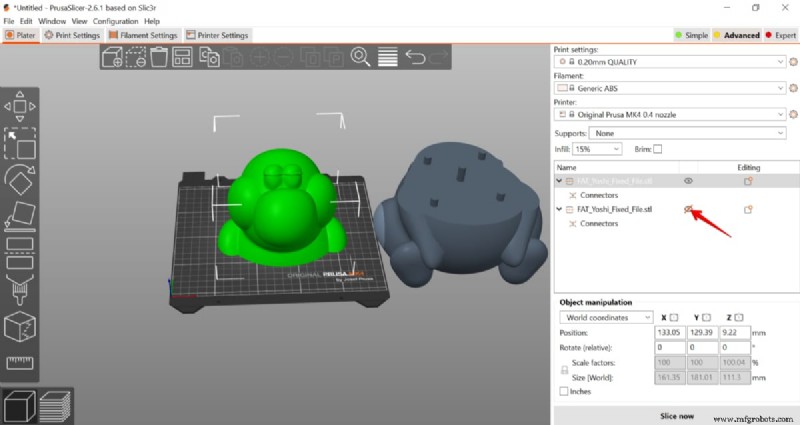This screenshot has width=800, height=425.
Task: Open the Edit menu
Action: tap(26, 21)
